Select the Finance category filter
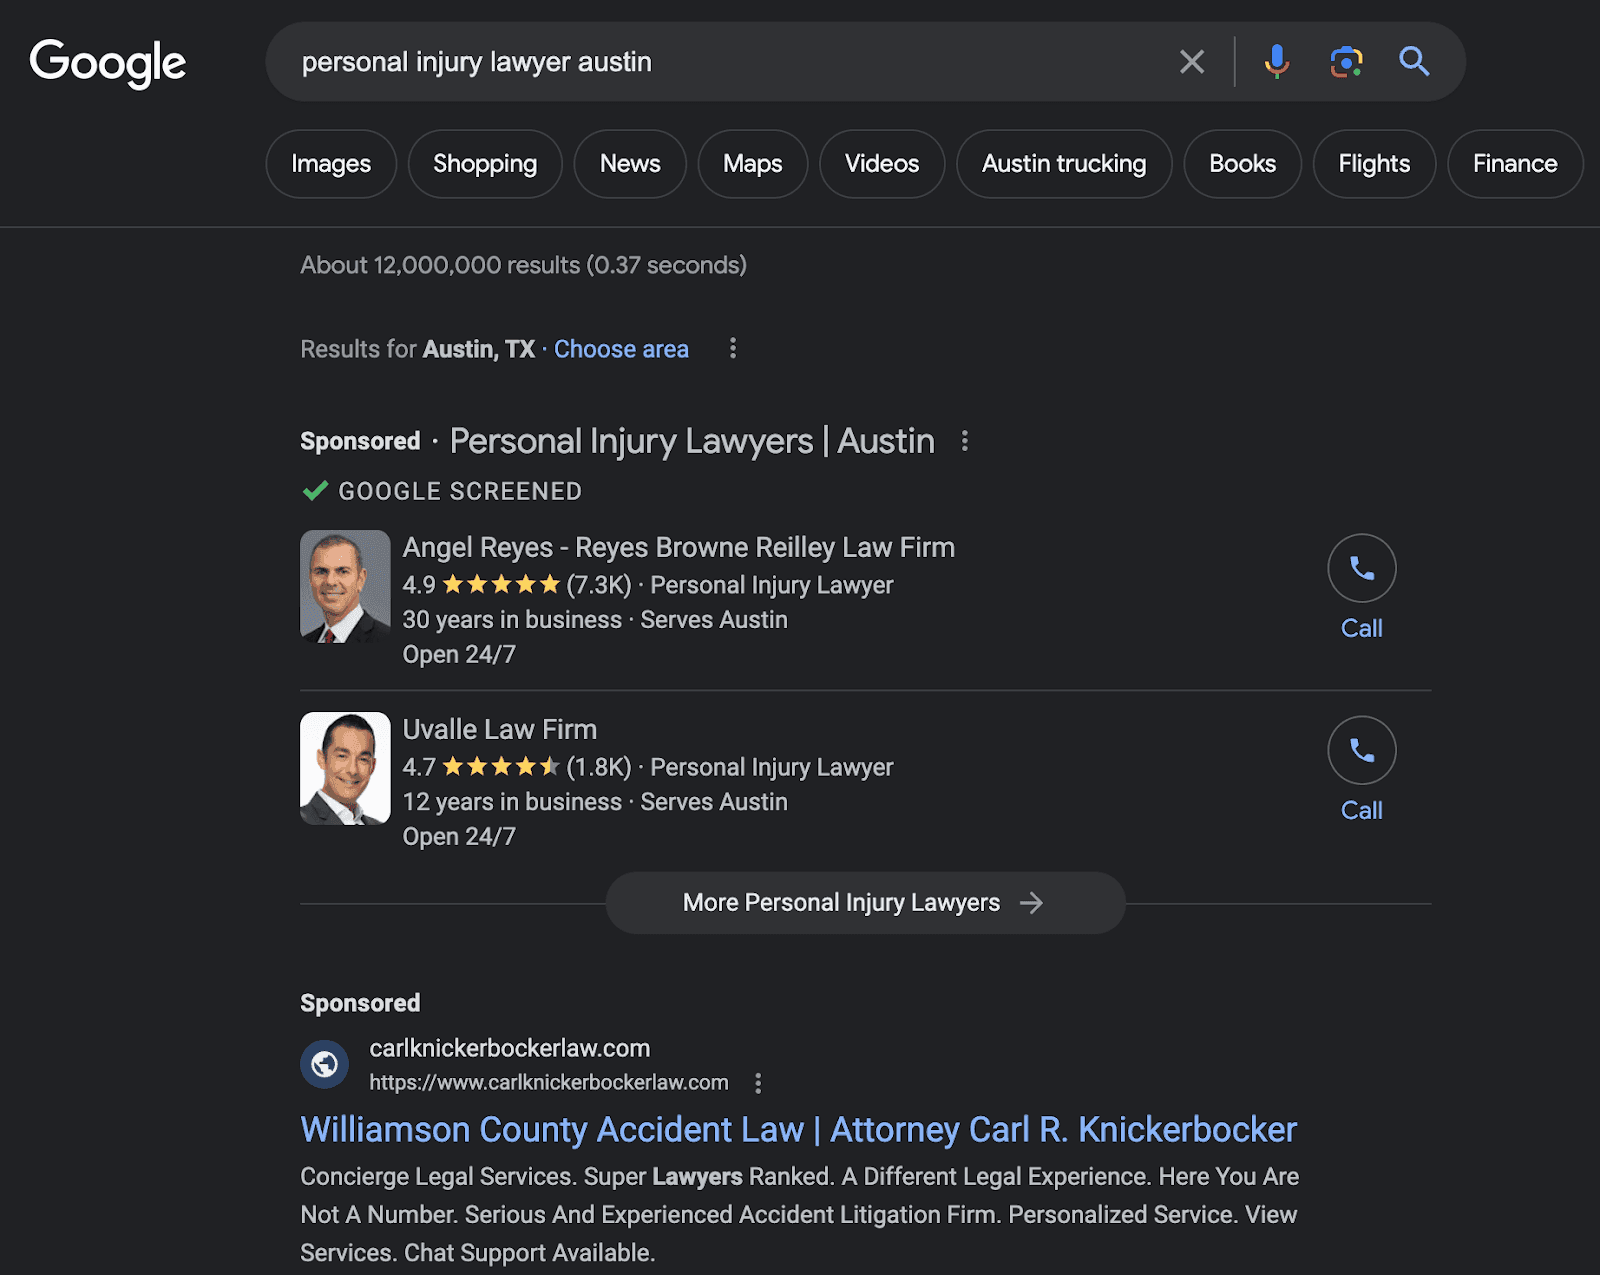Image resolution: width=1600 pixels, height=1275 pixels. [1514, 163]
